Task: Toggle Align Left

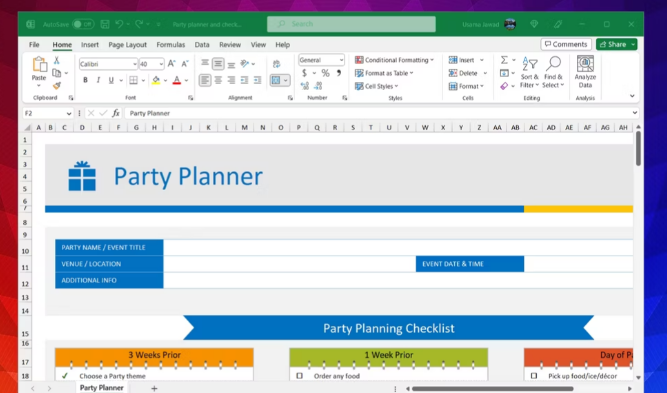Action: pyautogui.click(x=205, y=80)
